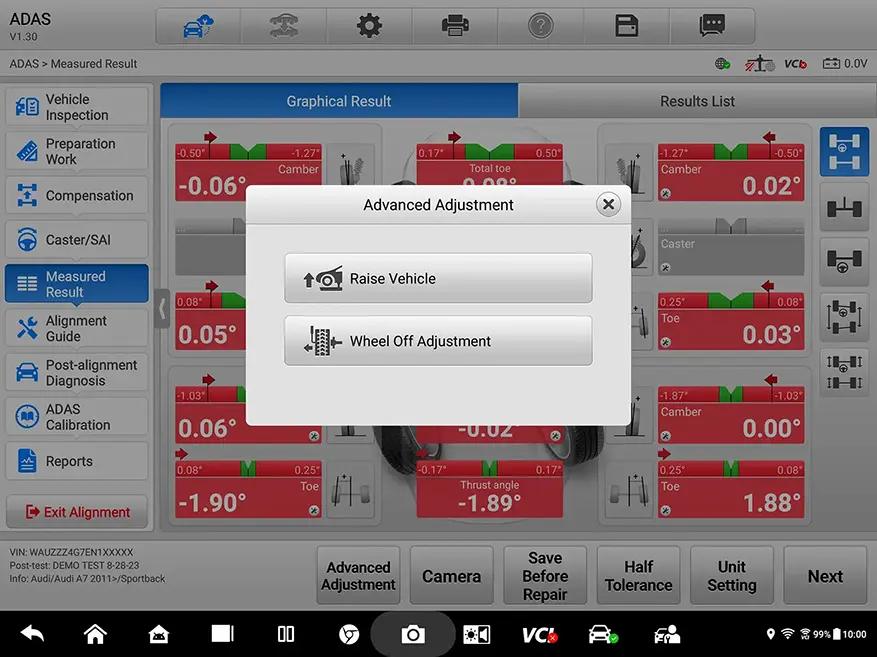Click the settings gear icon in top toolbar

pyautogui.click(x=370, y=26)
